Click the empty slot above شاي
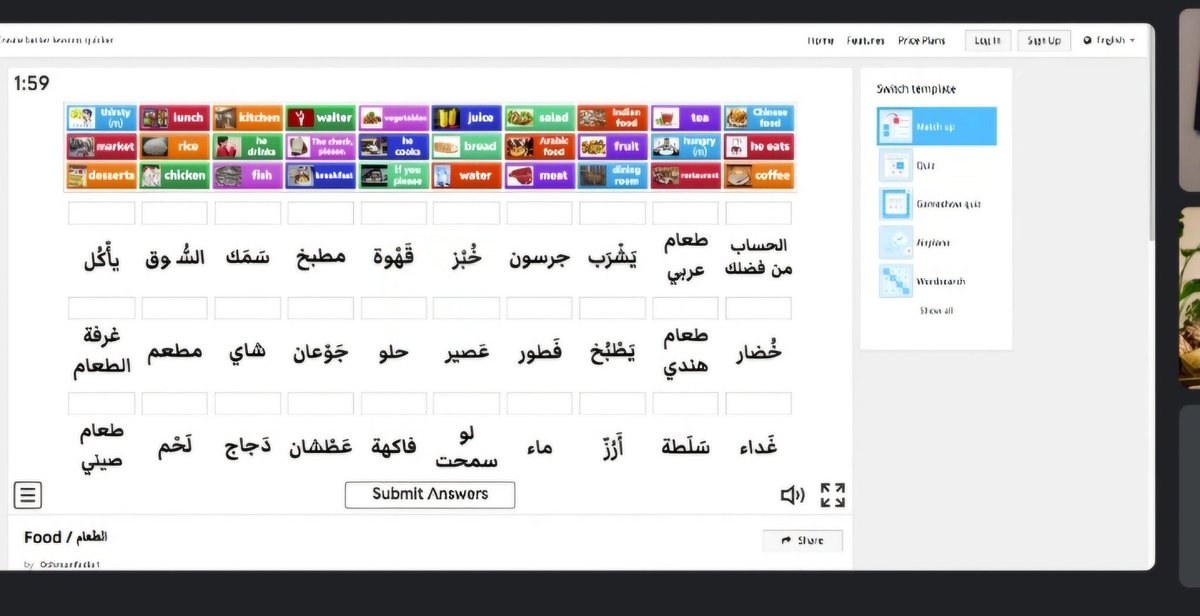 (x=247, y=308)
